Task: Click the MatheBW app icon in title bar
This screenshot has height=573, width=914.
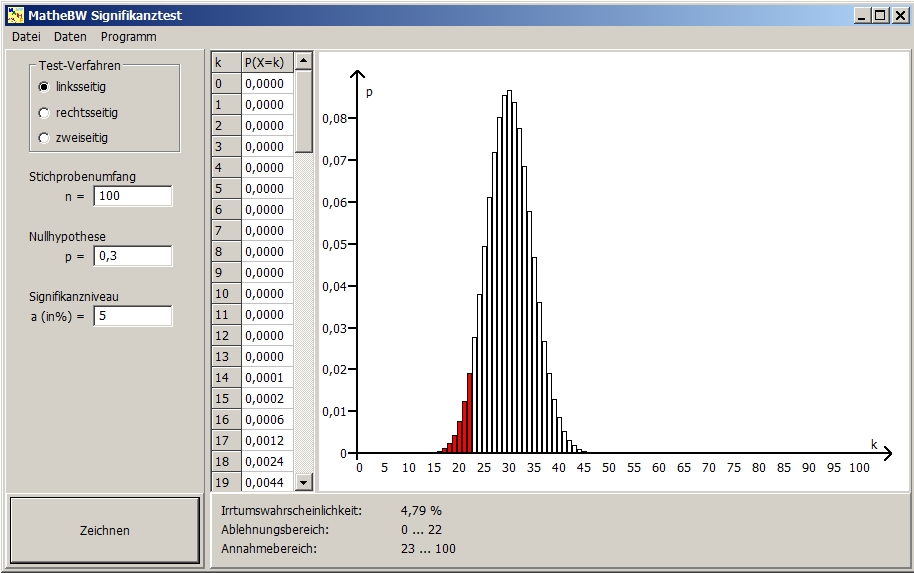Action: pyautogui.click(x=15, y=15)
